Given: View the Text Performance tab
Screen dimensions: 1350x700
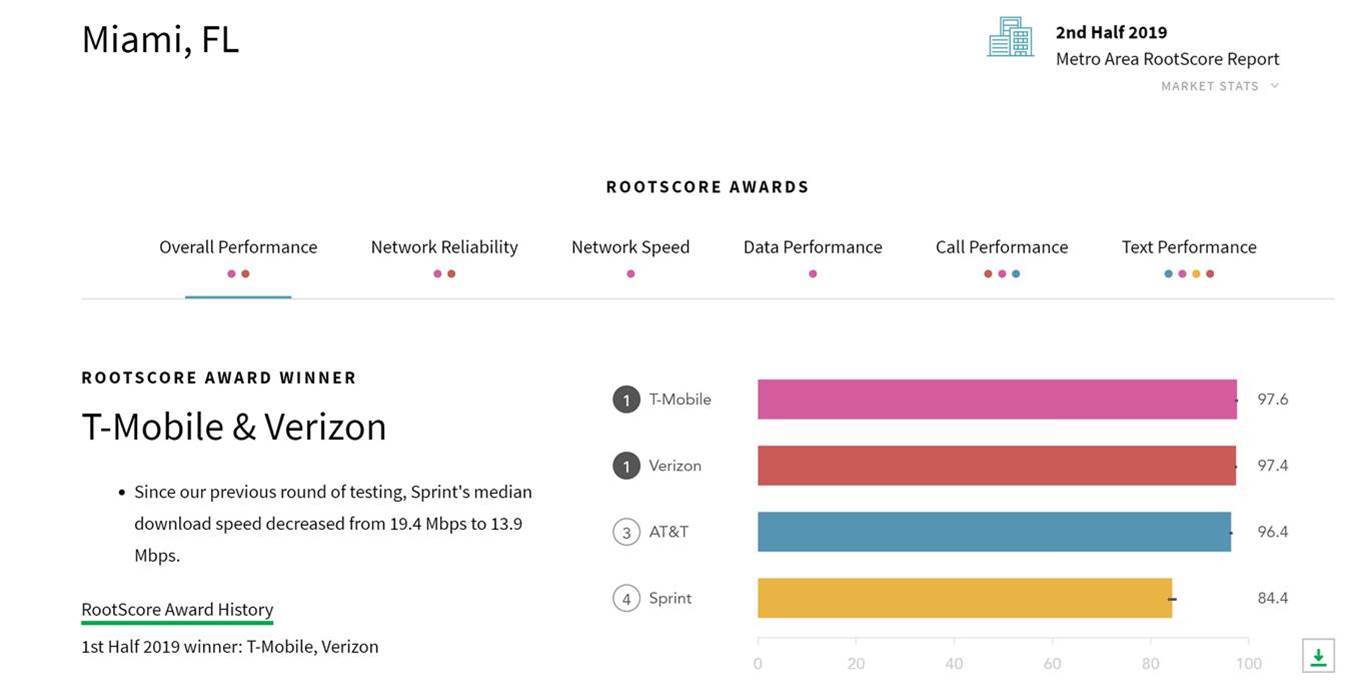Looking at the screenshot, I should click(1189, 247).
